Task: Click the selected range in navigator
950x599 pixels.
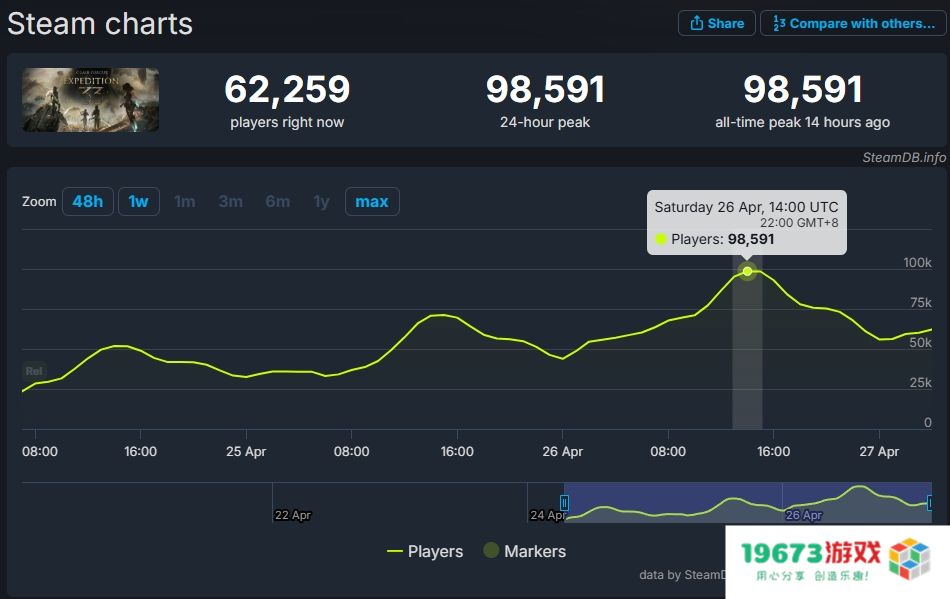Action: tap(748, 503)
